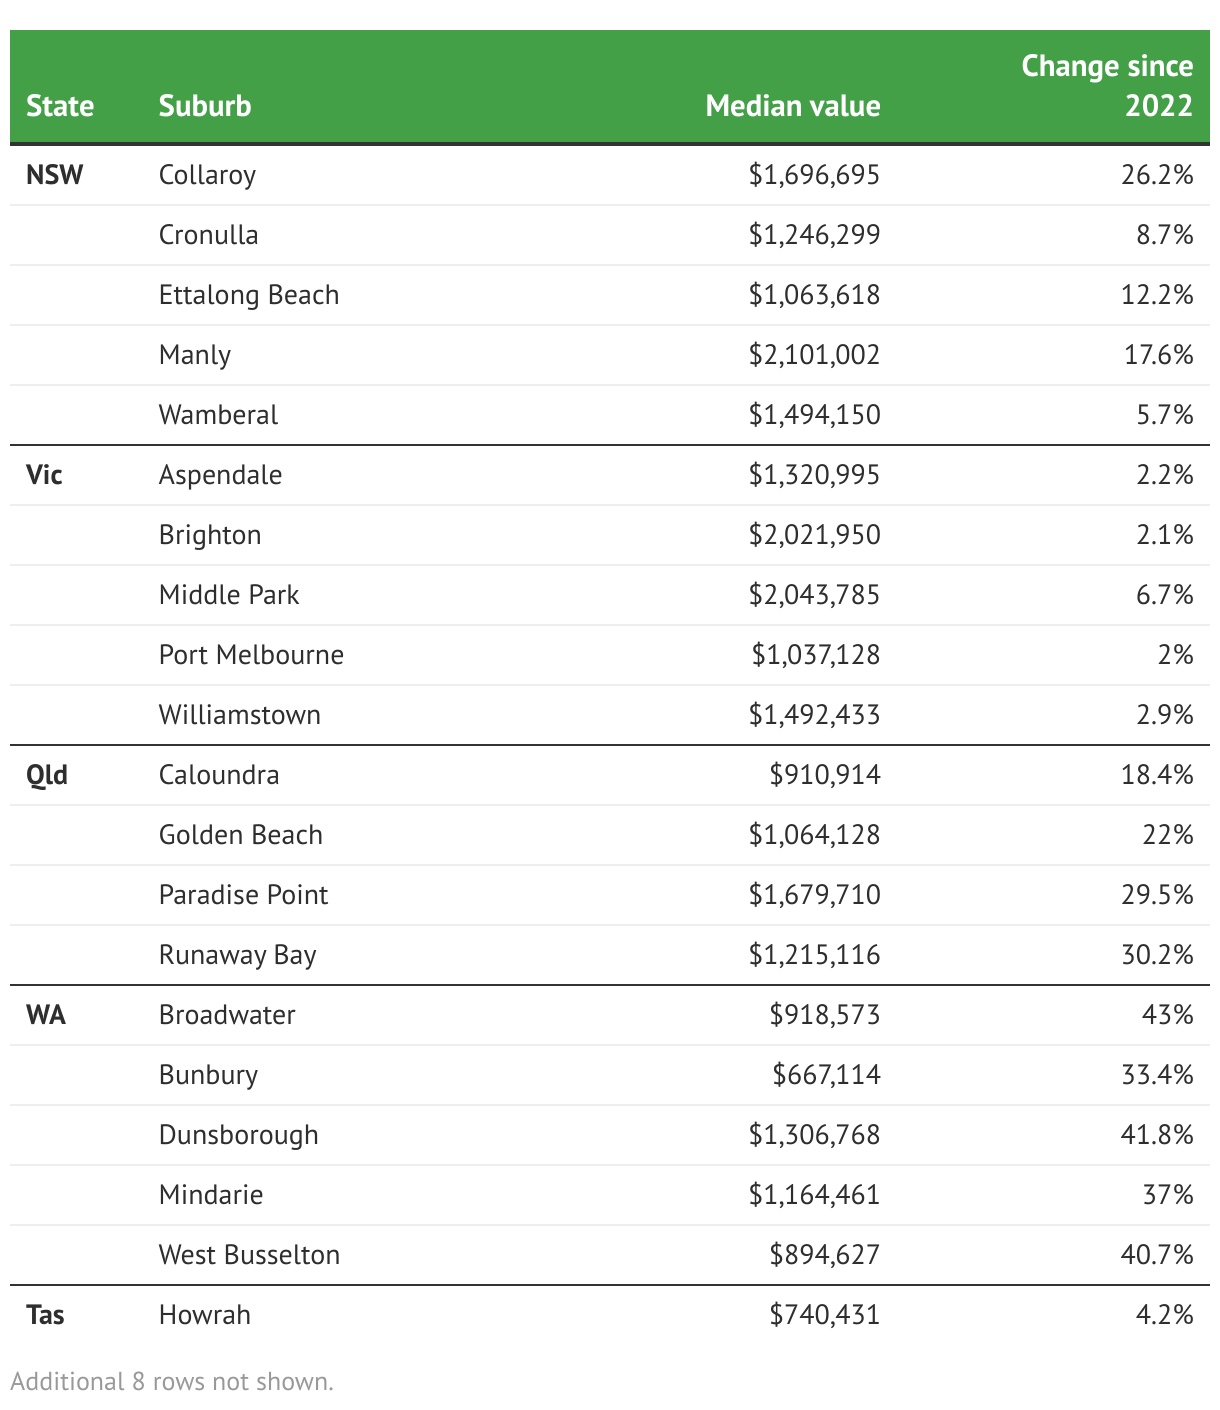Click Brighton's median value $2,021,950
This screenshot has width=1220, height=1410.
point(814,535)
